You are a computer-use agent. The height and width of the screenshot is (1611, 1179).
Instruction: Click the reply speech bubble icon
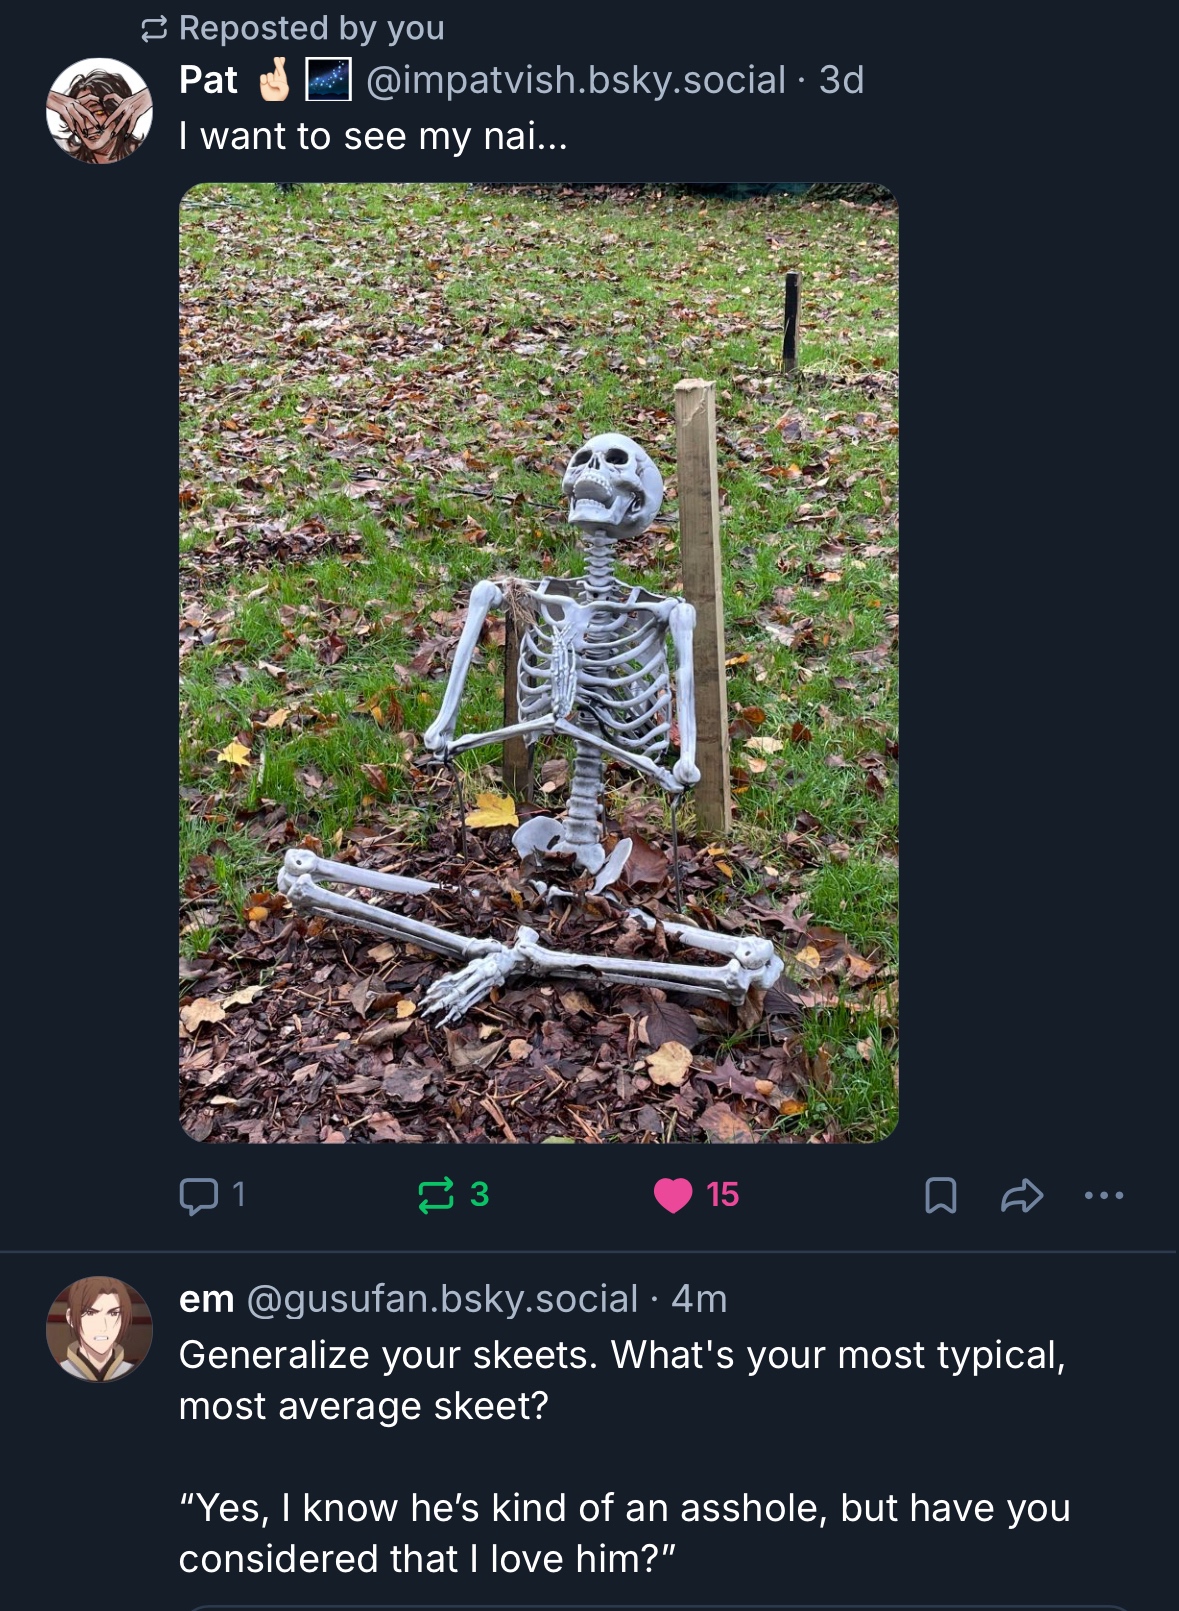(198, 1195)
